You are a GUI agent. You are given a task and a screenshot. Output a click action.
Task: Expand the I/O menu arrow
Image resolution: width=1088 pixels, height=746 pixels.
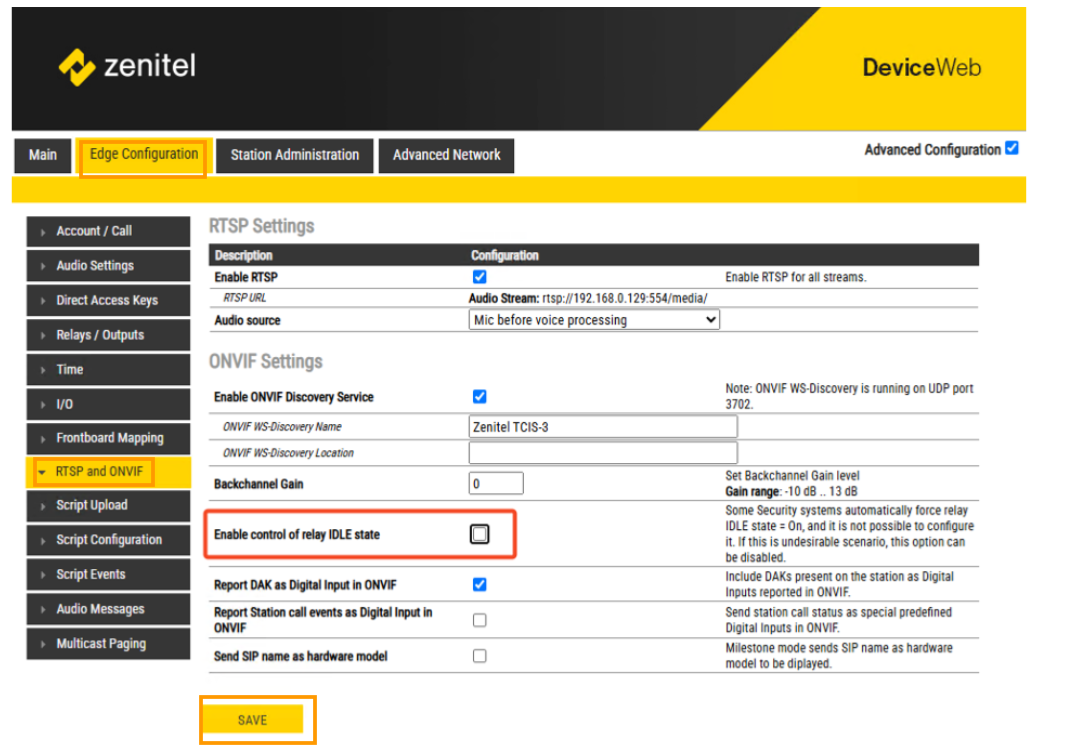pyautogui.click(x=43, y=405)
